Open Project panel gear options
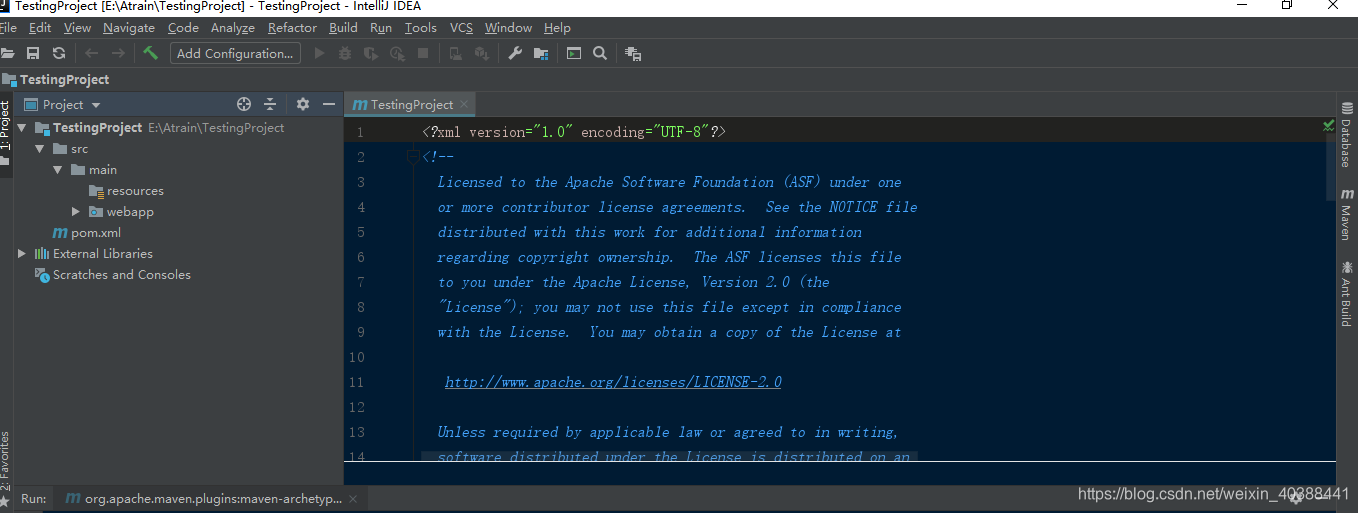This screenshot has width=1358, height=513. point(303,104)
